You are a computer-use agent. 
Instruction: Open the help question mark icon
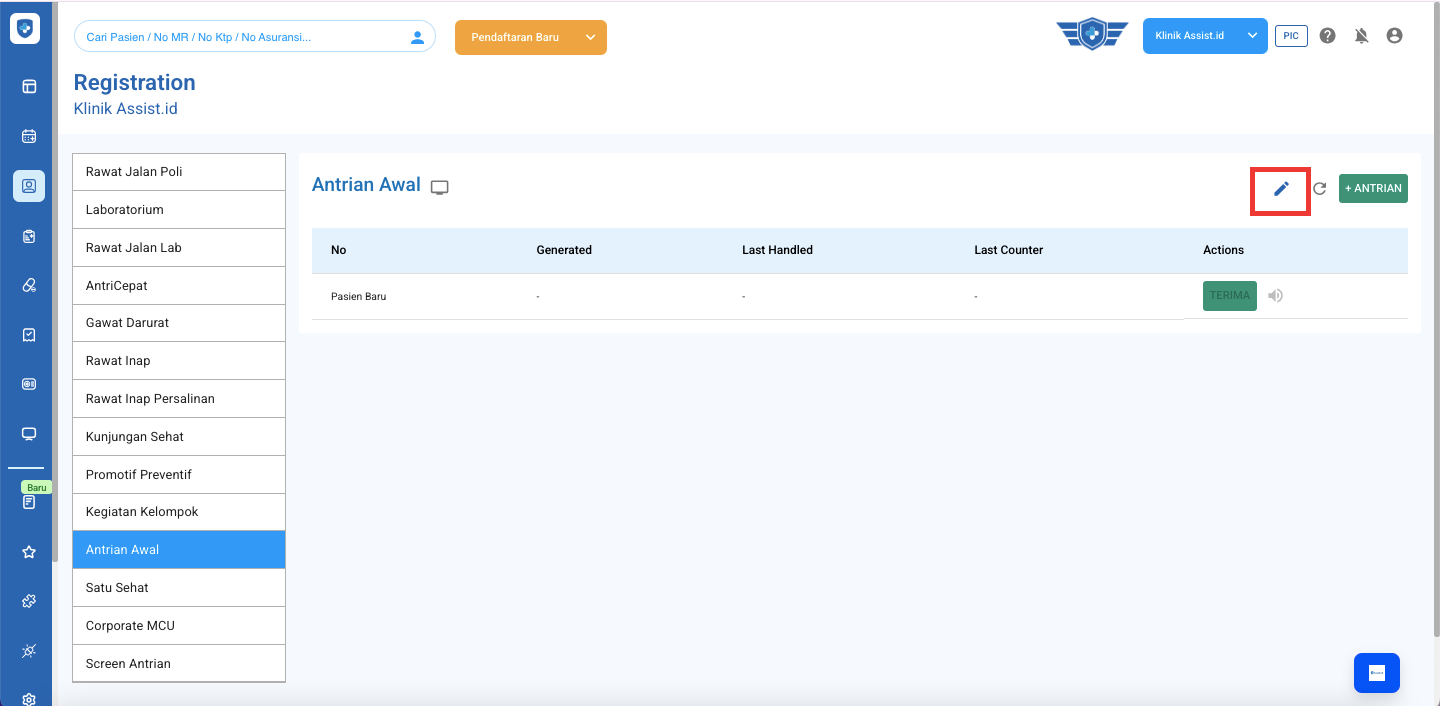(1327, 36)
